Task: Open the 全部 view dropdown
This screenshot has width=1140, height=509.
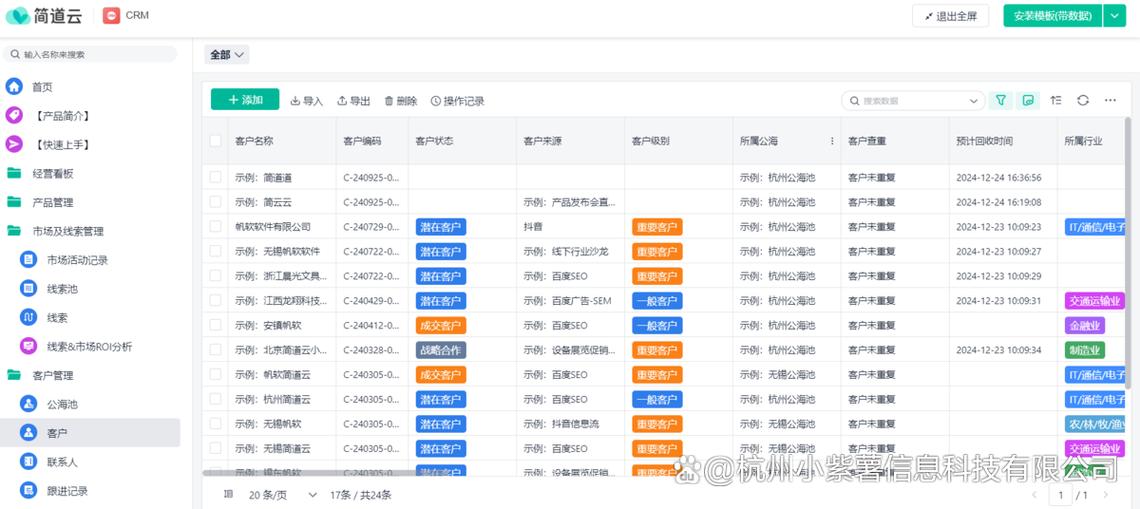Action: pyautogui.click(x=227, y=55)
